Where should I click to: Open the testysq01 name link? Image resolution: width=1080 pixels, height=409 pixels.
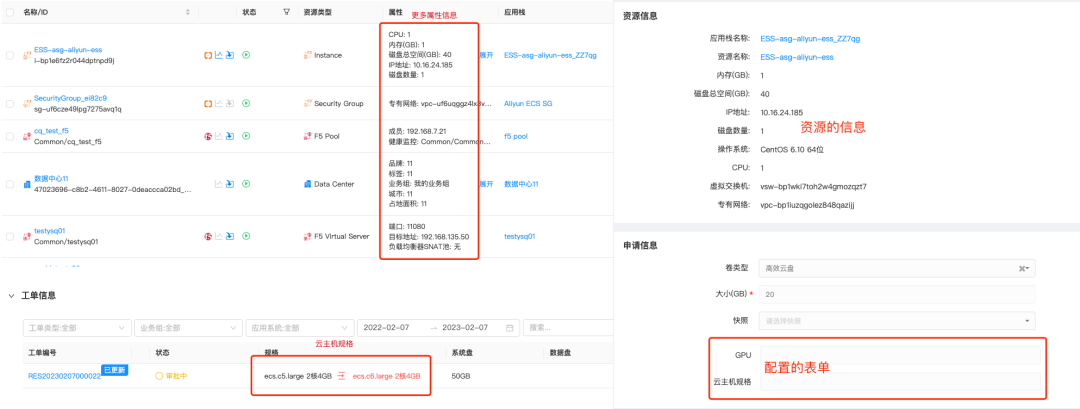(x=50, y=231)
